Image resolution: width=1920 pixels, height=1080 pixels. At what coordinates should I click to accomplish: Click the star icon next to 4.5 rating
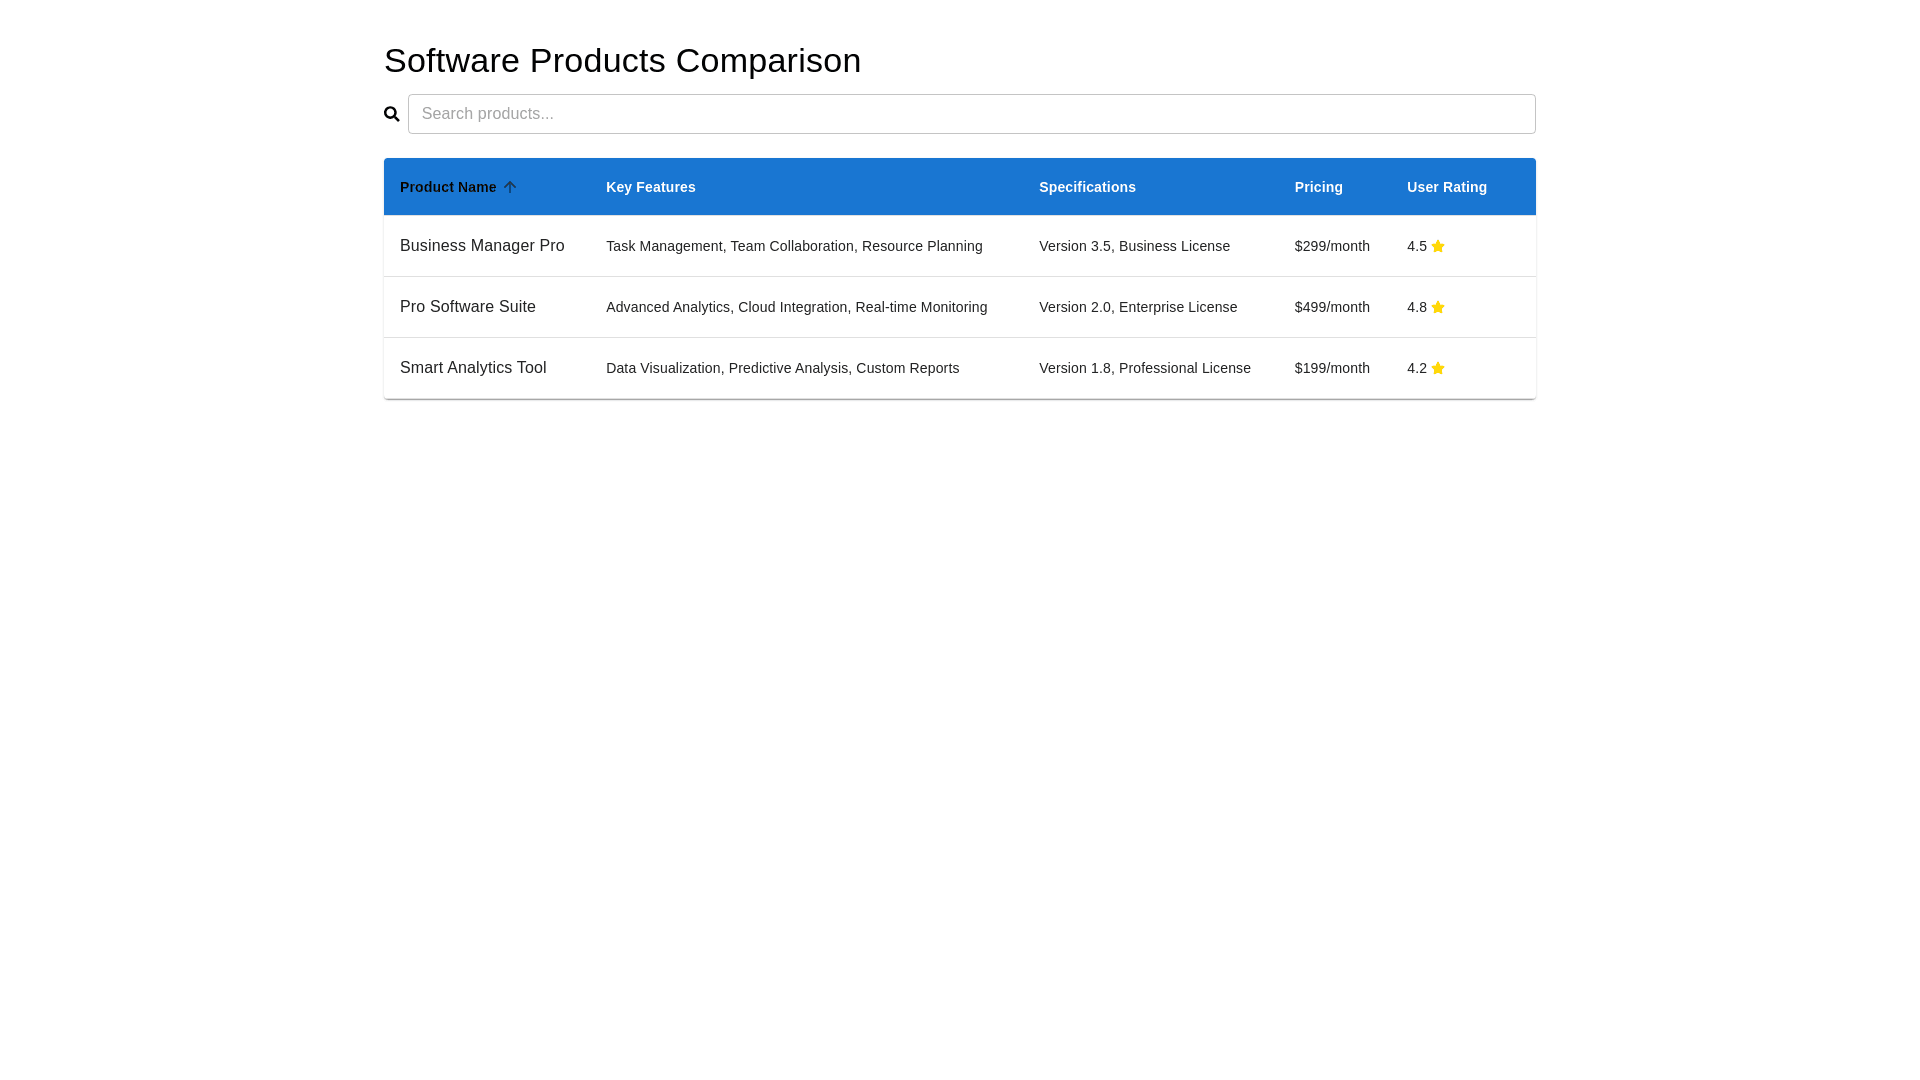[1438, 246]
